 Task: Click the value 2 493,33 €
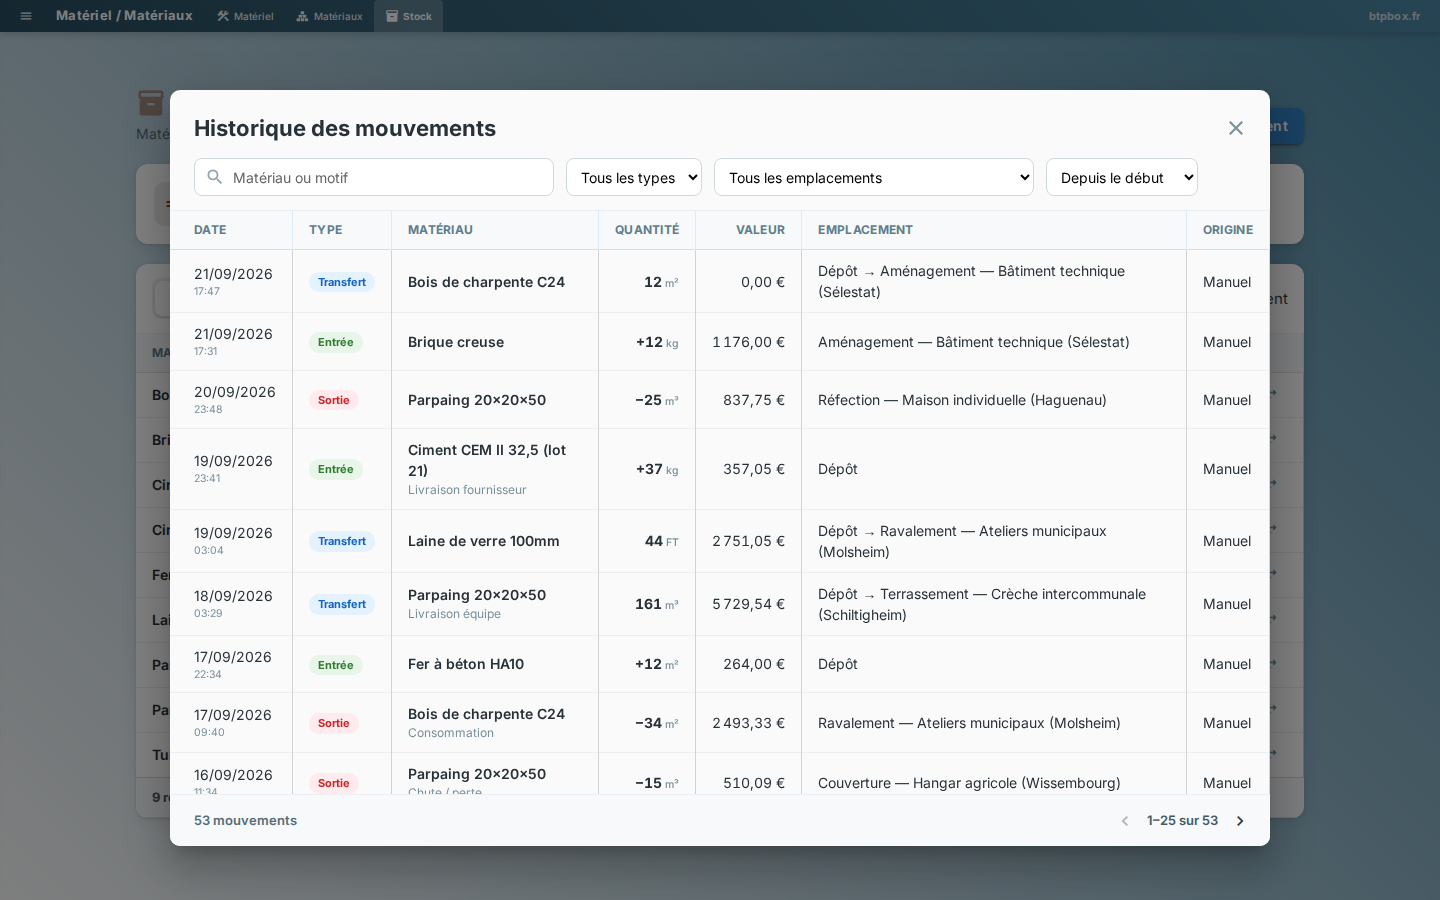tap(748, 723)
